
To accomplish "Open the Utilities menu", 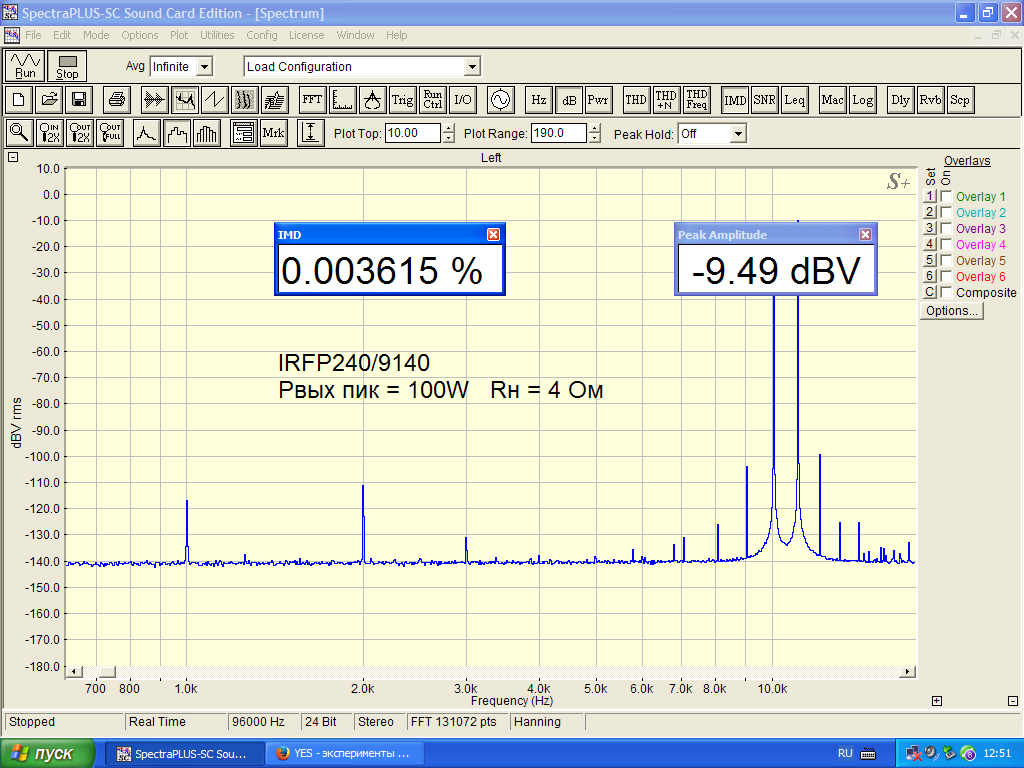I will 217,35.
